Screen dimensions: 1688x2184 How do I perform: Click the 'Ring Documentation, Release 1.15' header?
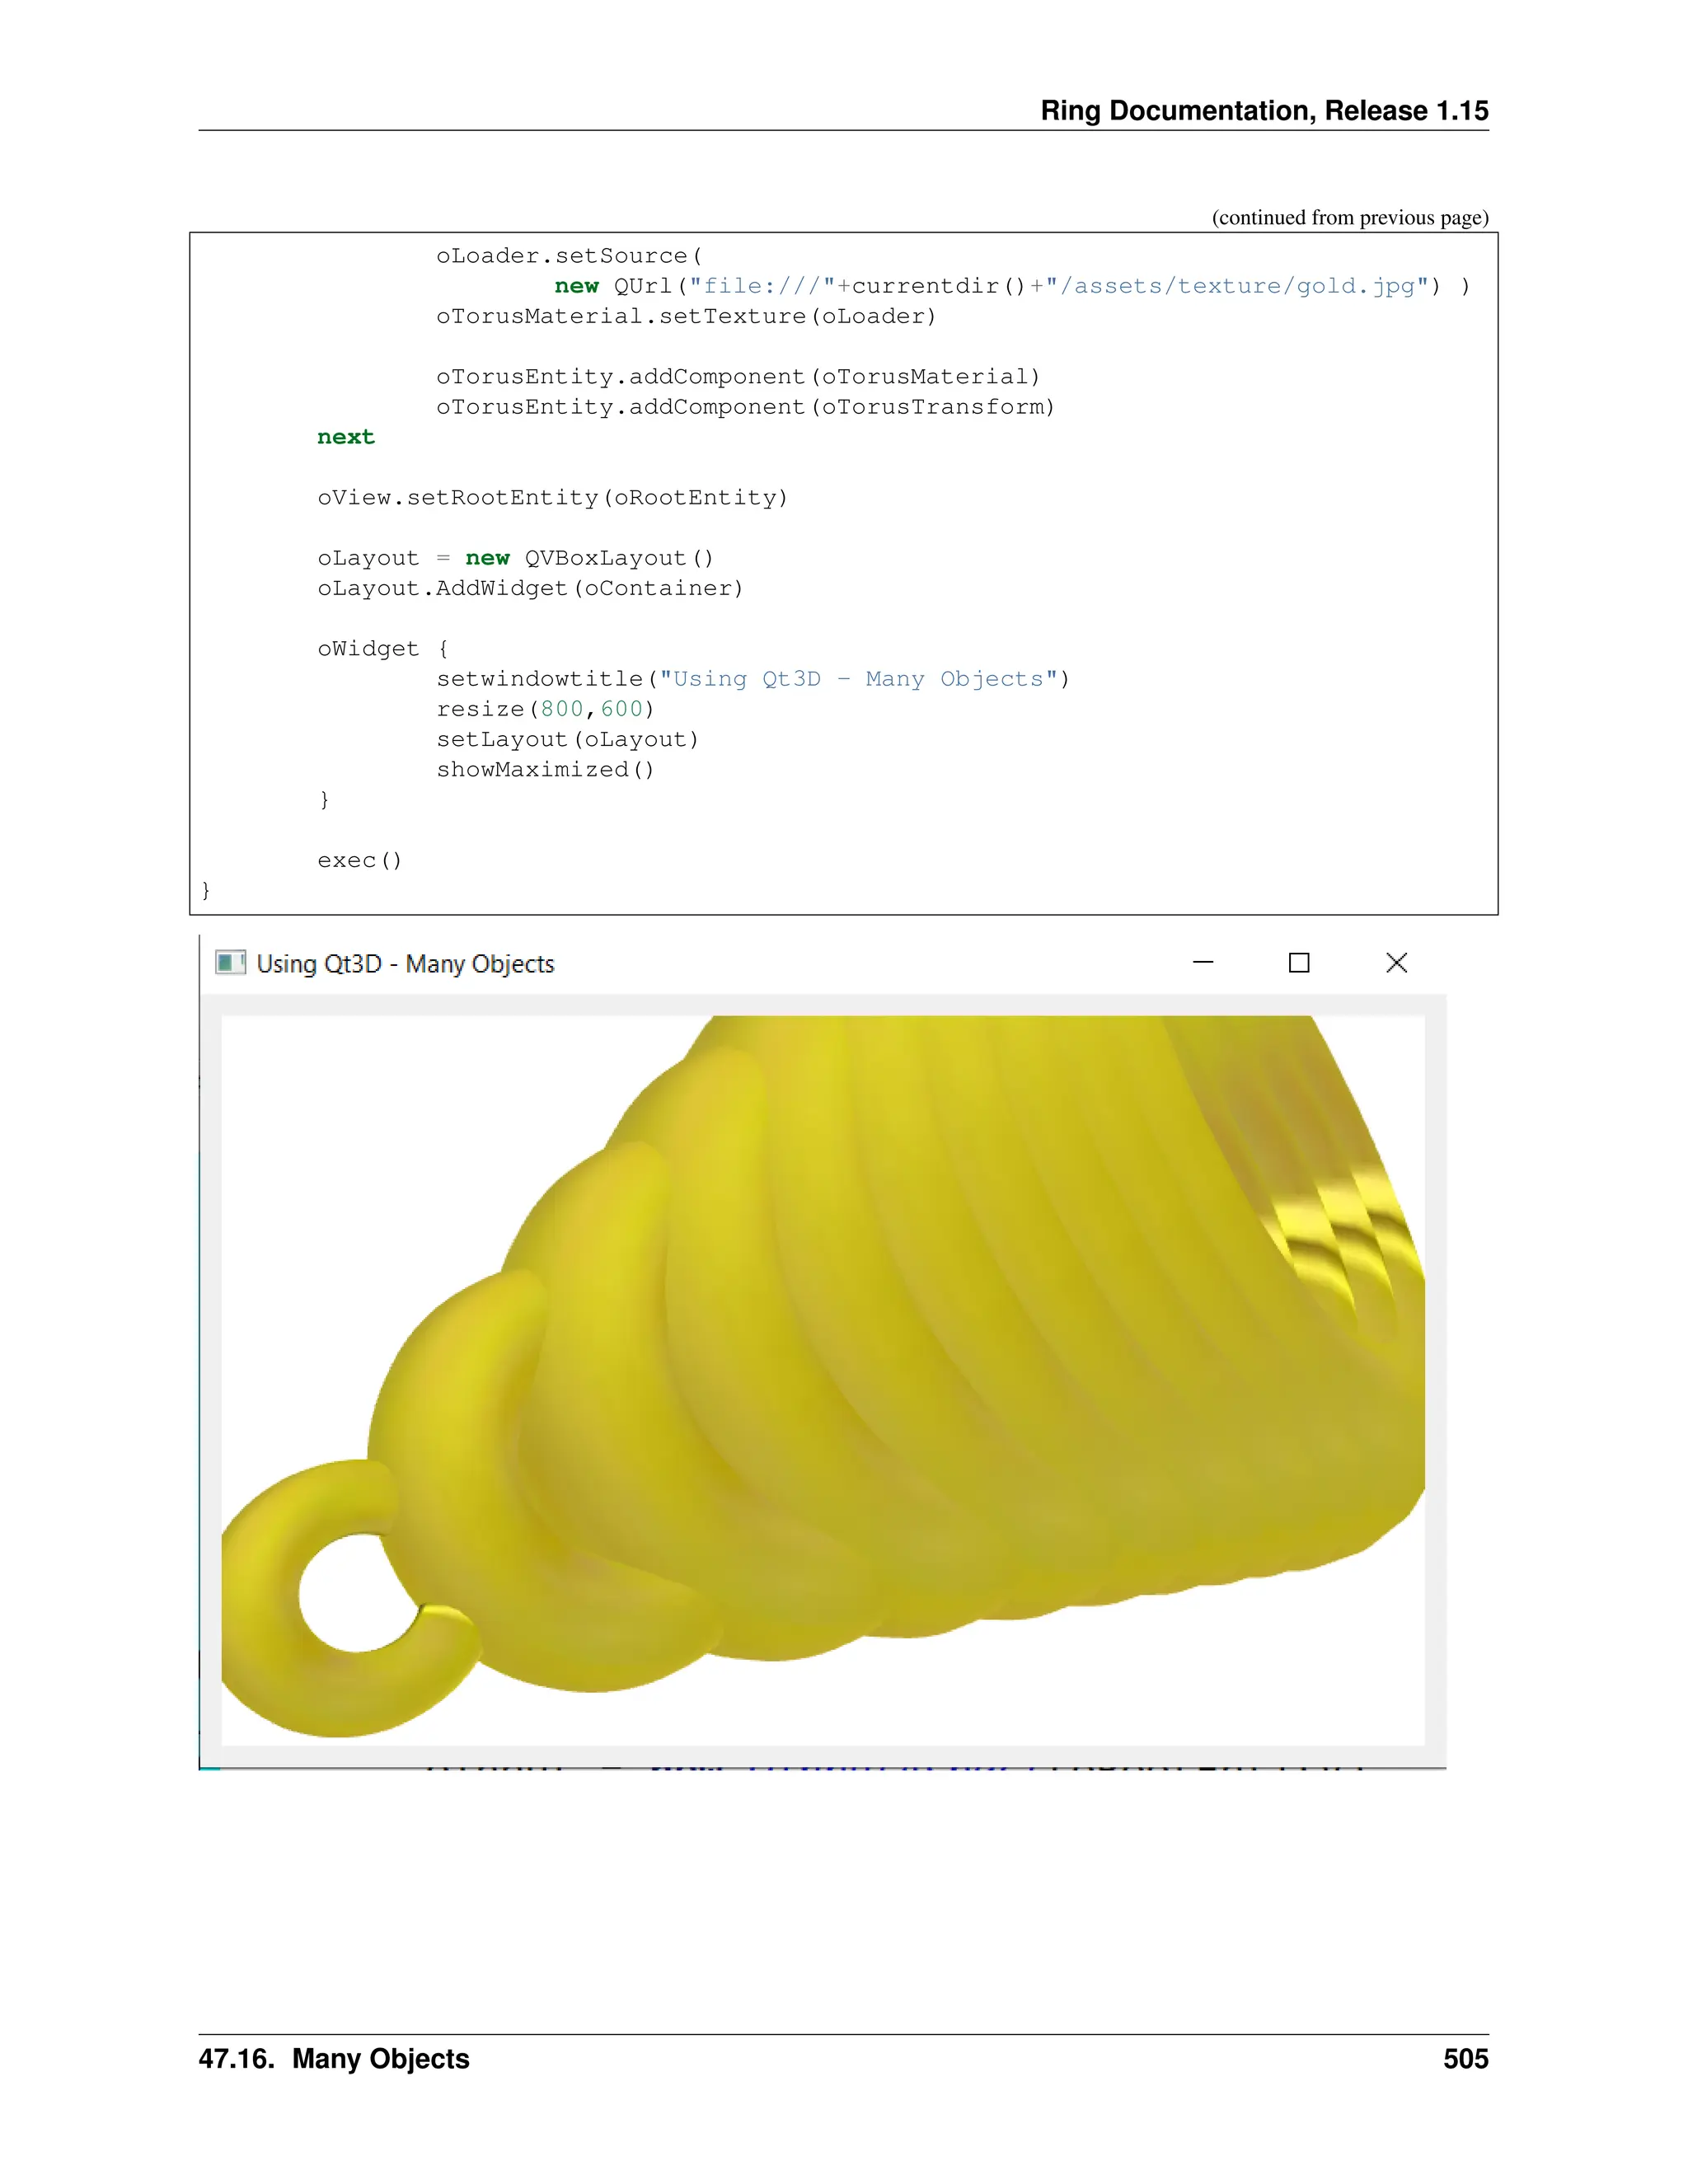point(1264,111)
